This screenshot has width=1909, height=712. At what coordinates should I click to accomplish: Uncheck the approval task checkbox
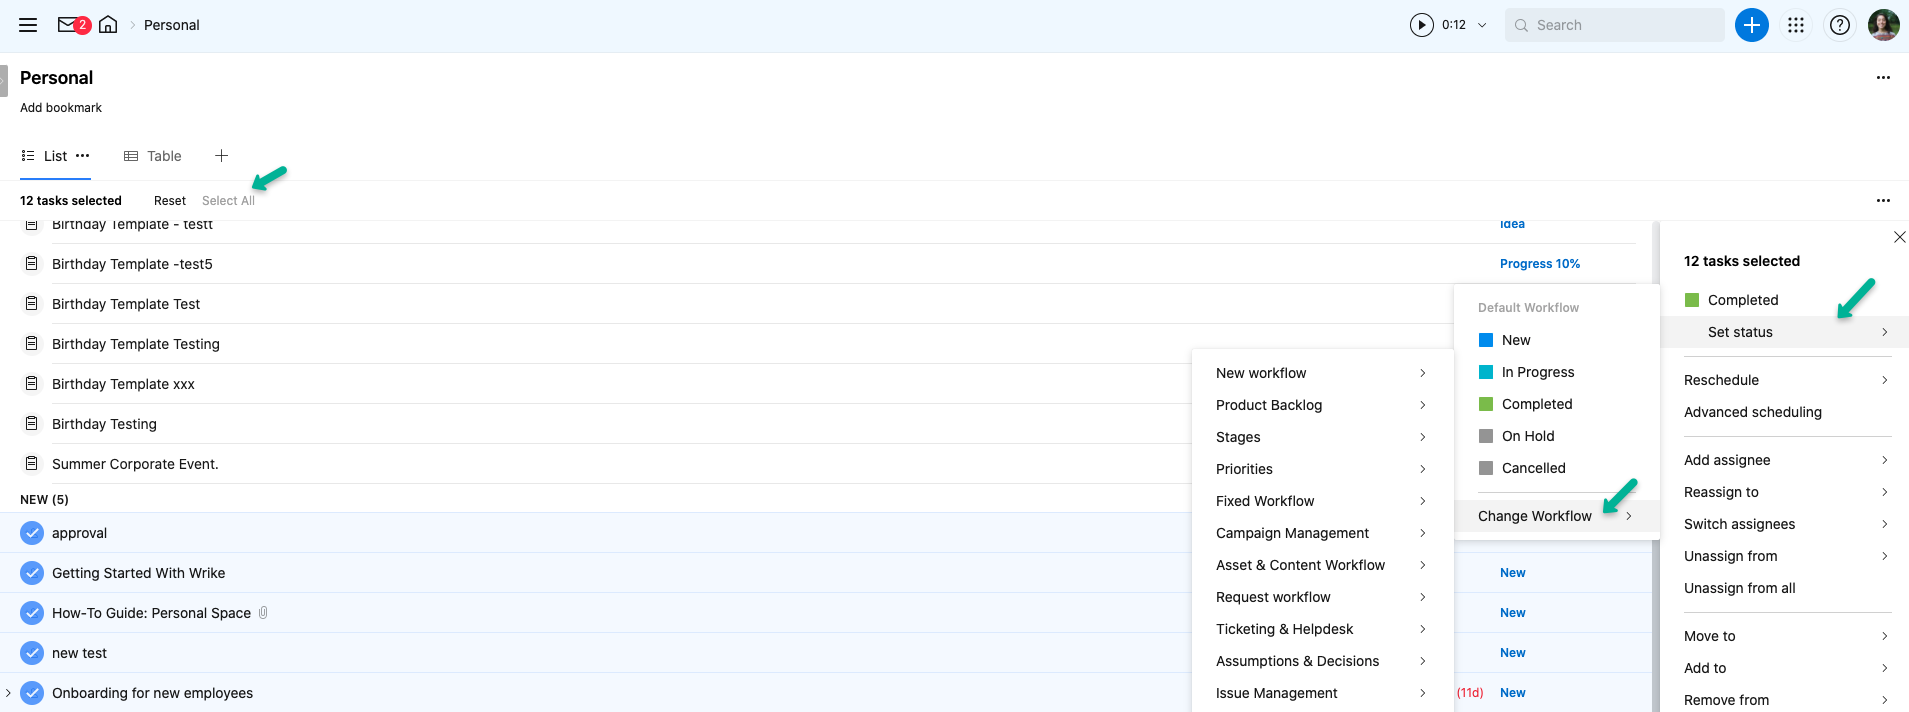32,533
